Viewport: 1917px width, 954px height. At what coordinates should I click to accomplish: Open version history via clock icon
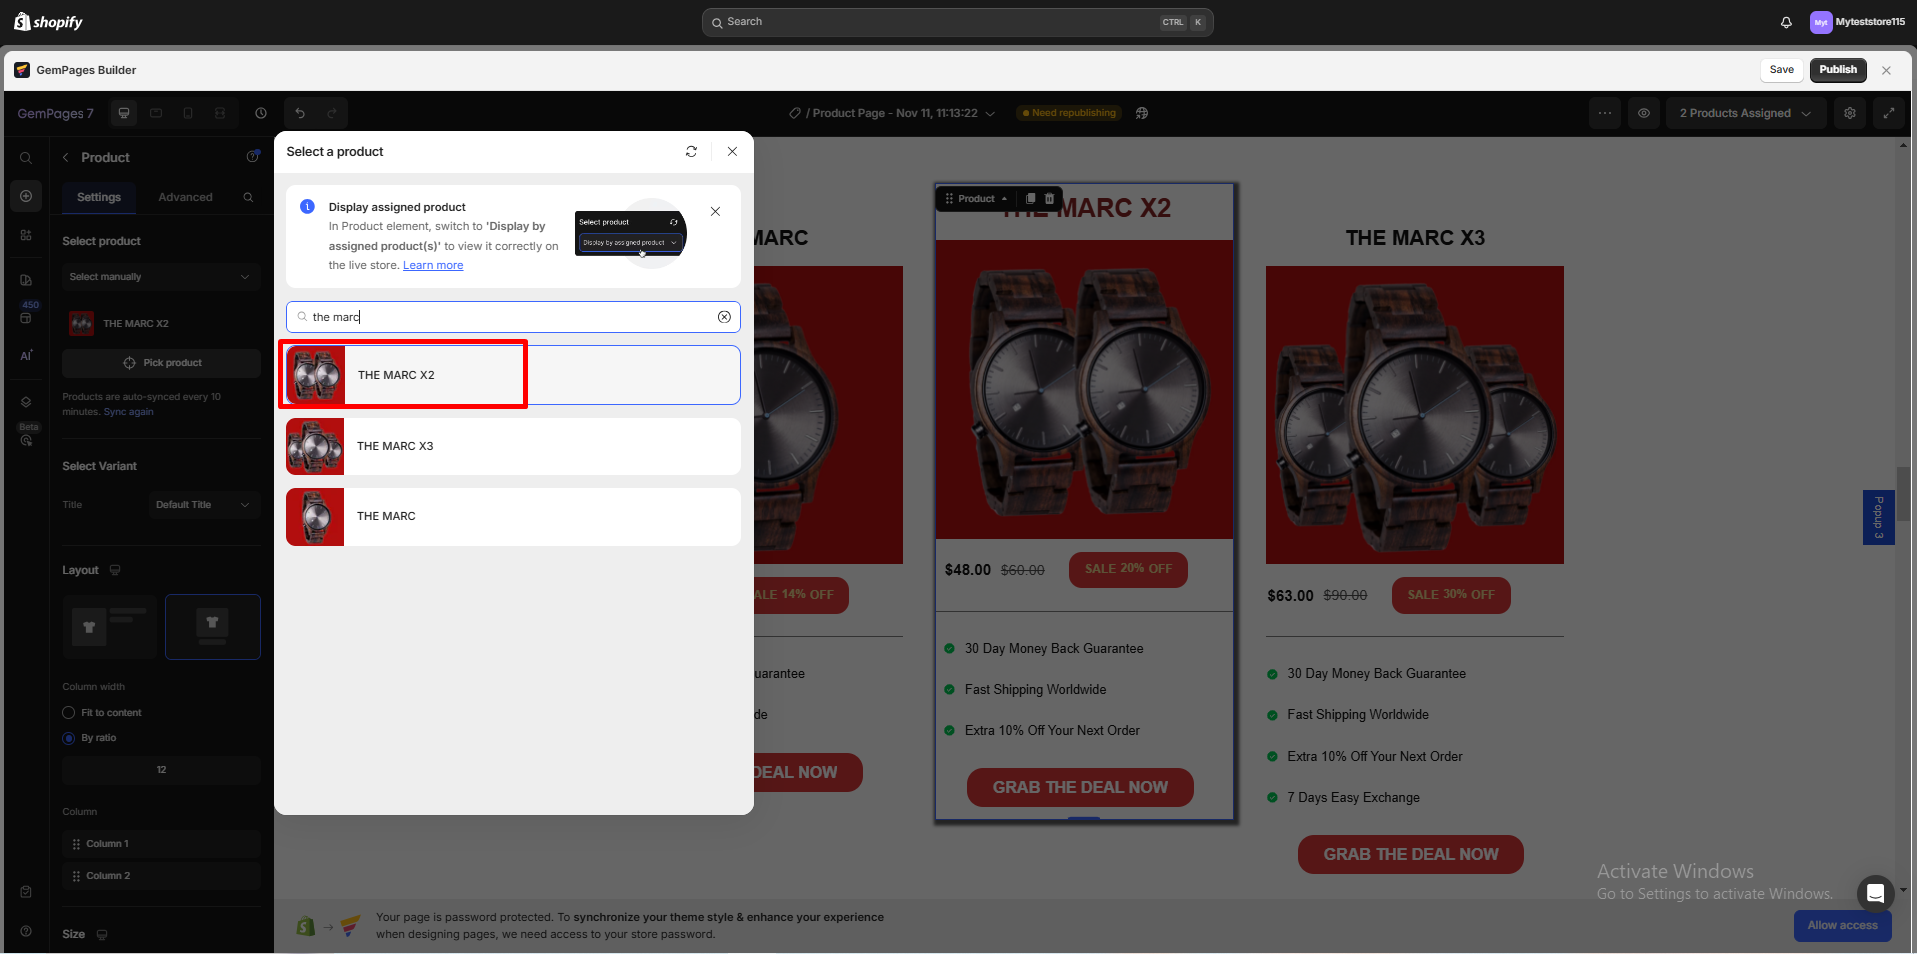coord(260,113)
